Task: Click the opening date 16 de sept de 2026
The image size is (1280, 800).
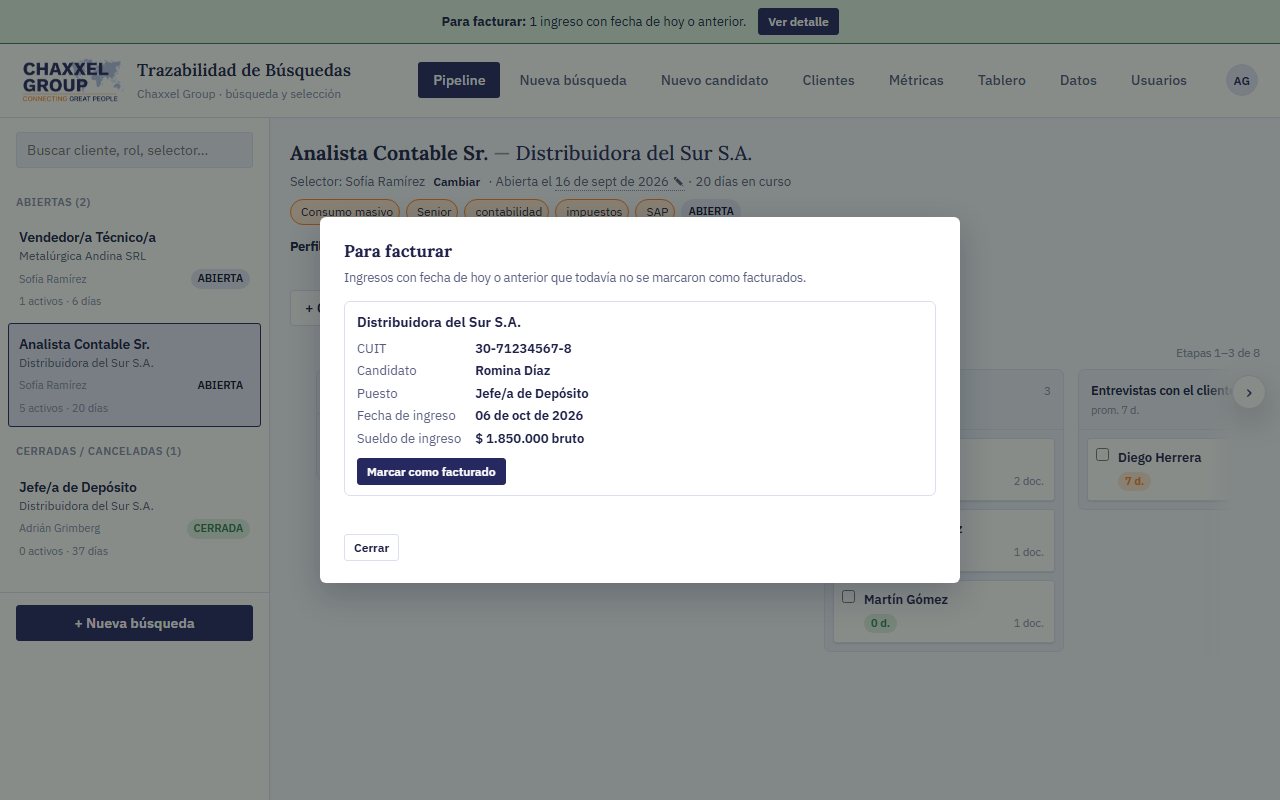Action: point(611,182)
